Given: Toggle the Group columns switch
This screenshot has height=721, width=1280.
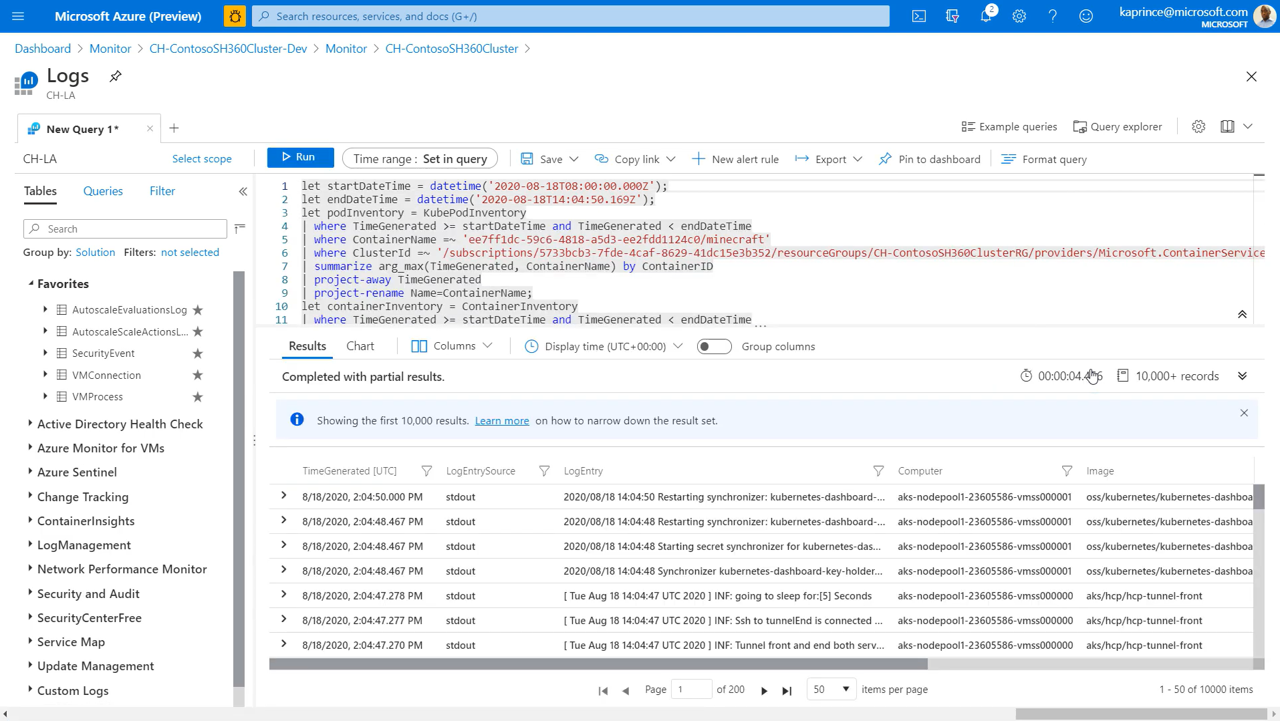Looking at the screenshot, I should (x=714, y=347).
